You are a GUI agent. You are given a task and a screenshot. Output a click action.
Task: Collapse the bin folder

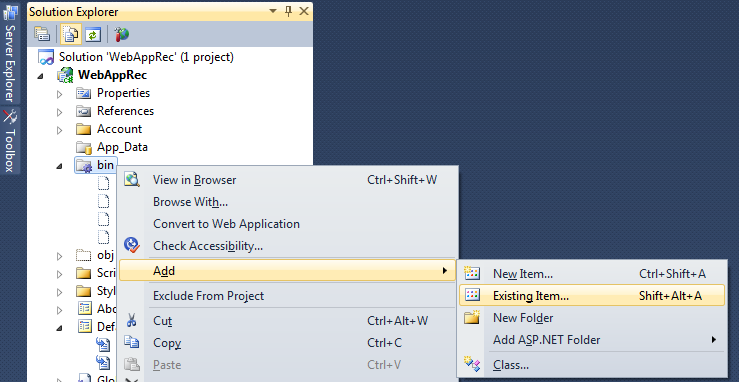[x=59, y=165]
